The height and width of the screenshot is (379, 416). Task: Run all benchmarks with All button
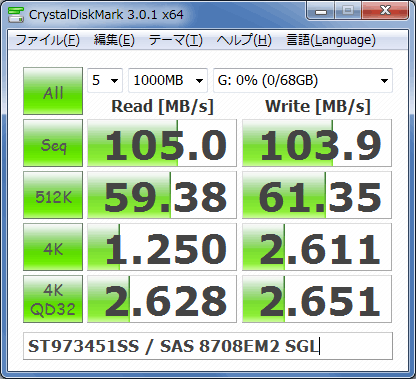pyautogui.click(x=53, y=91)
